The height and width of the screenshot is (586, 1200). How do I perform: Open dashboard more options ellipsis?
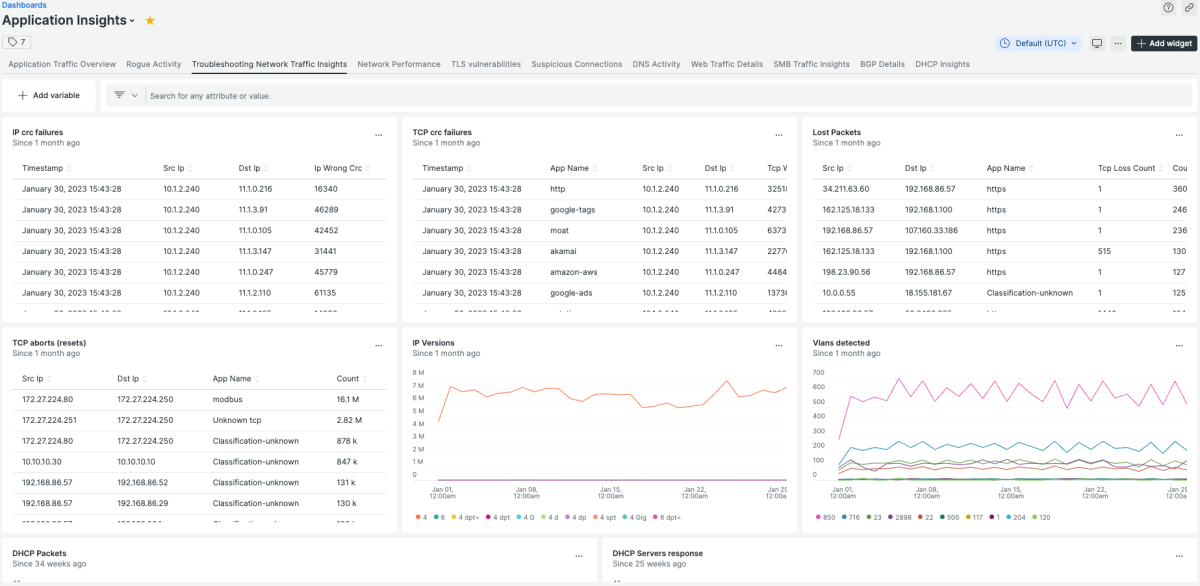pyautogui.click(x=1117, y=43)
